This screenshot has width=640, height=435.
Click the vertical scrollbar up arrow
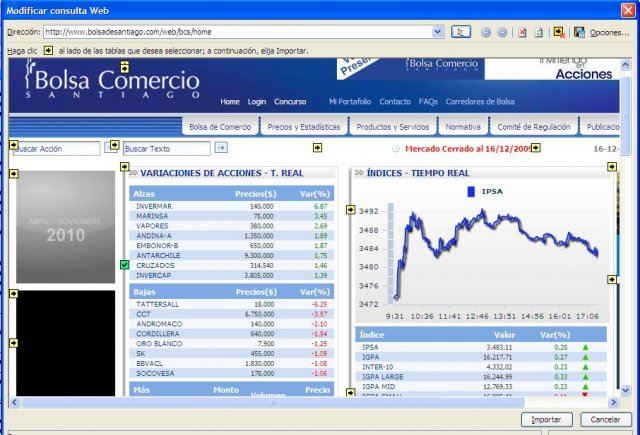pos(625,64)
